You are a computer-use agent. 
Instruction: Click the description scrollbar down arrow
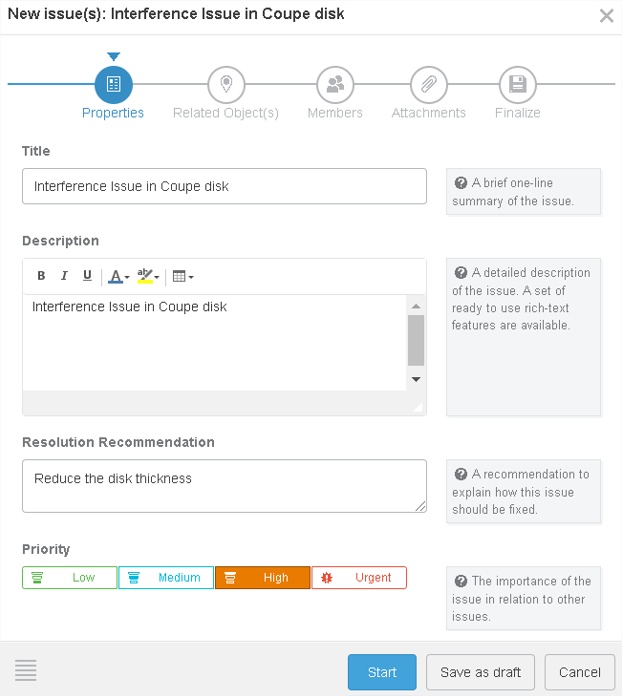416,380
